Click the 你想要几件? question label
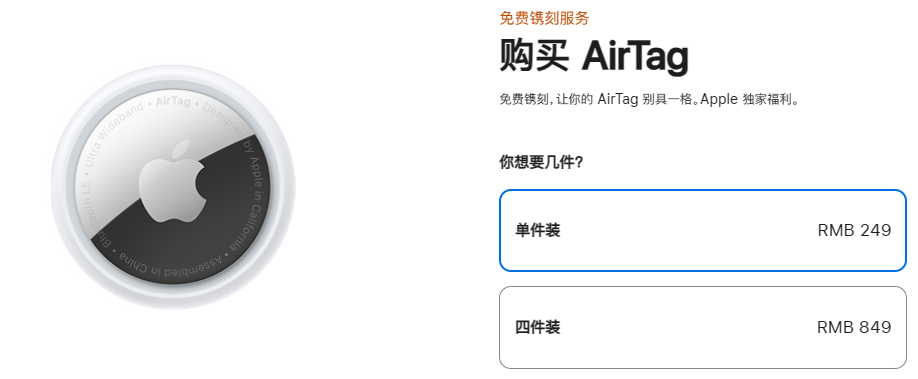The height and width of the screenshot is (379, 918). coord(541,162)
